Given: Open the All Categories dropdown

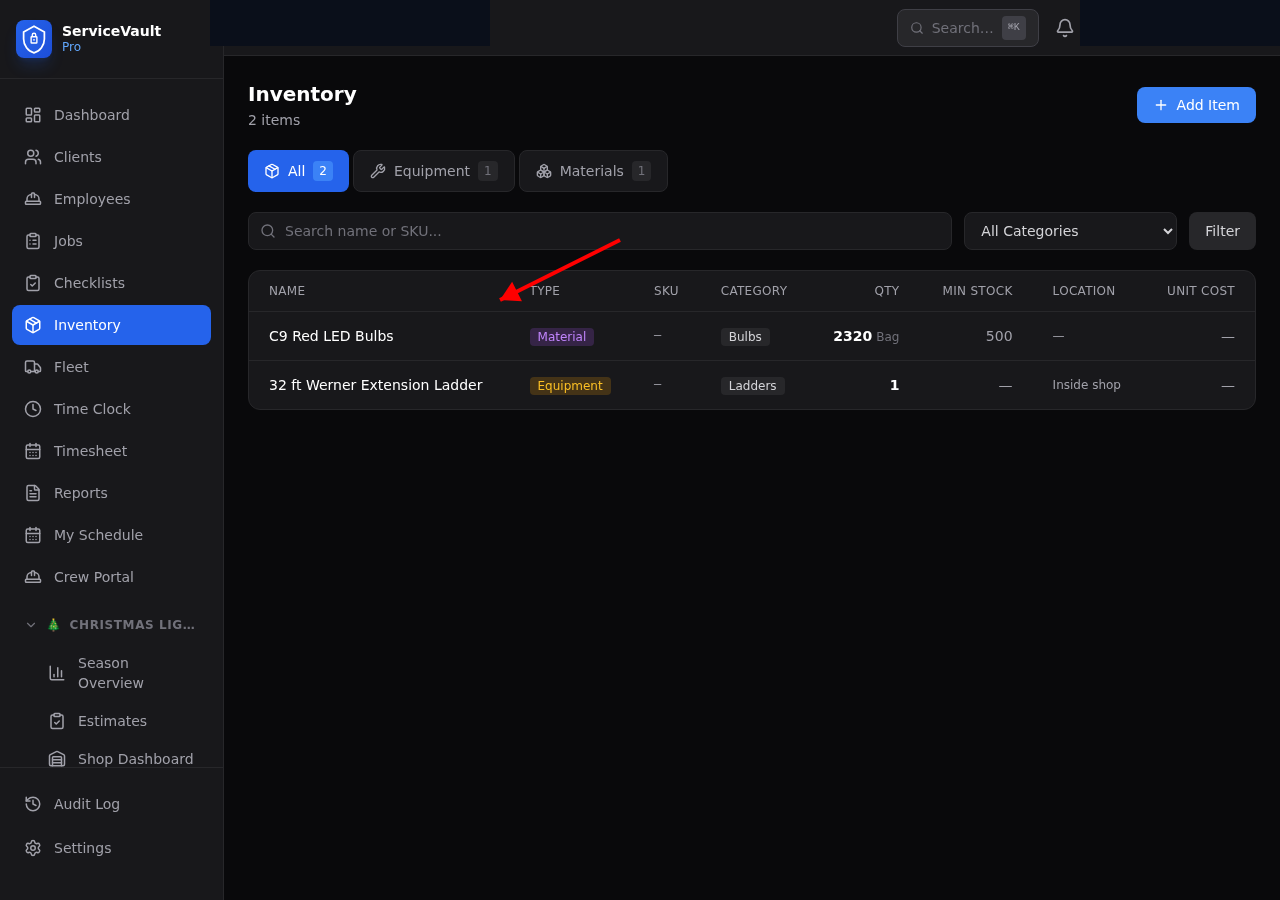Looking at the screenshot, I should tap(1070, 231).
